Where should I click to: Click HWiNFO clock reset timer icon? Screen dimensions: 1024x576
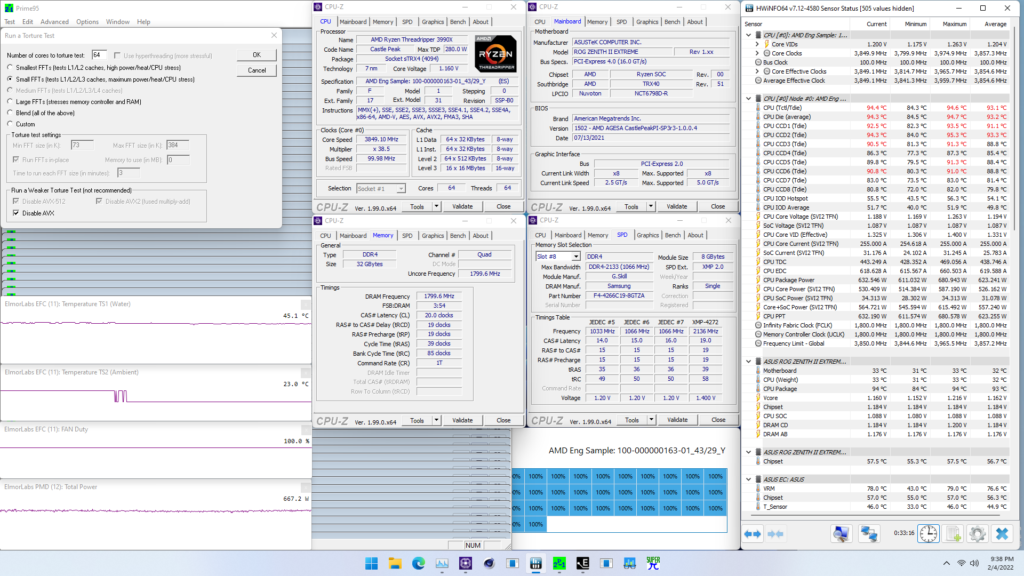(928, 534)
